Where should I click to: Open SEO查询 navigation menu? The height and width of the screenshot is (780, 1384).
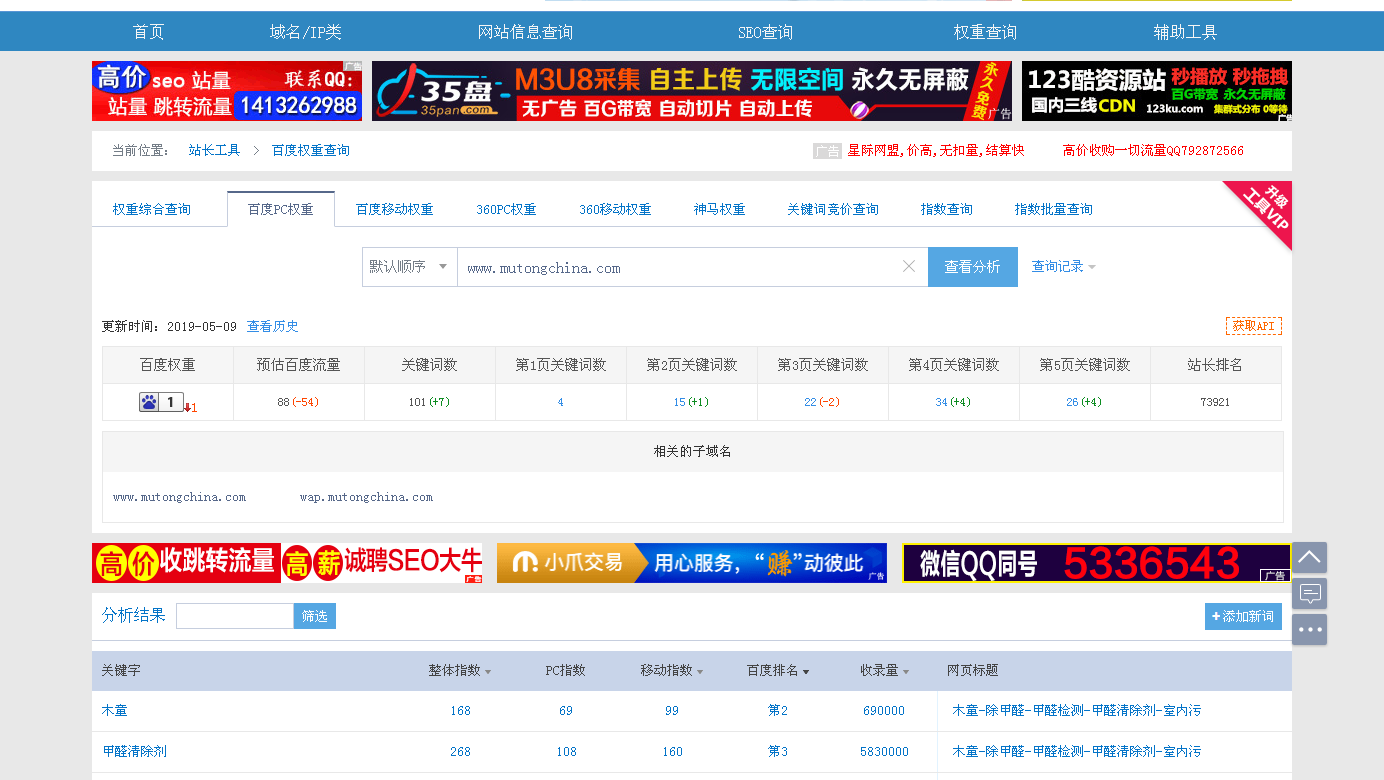[765, 32]
